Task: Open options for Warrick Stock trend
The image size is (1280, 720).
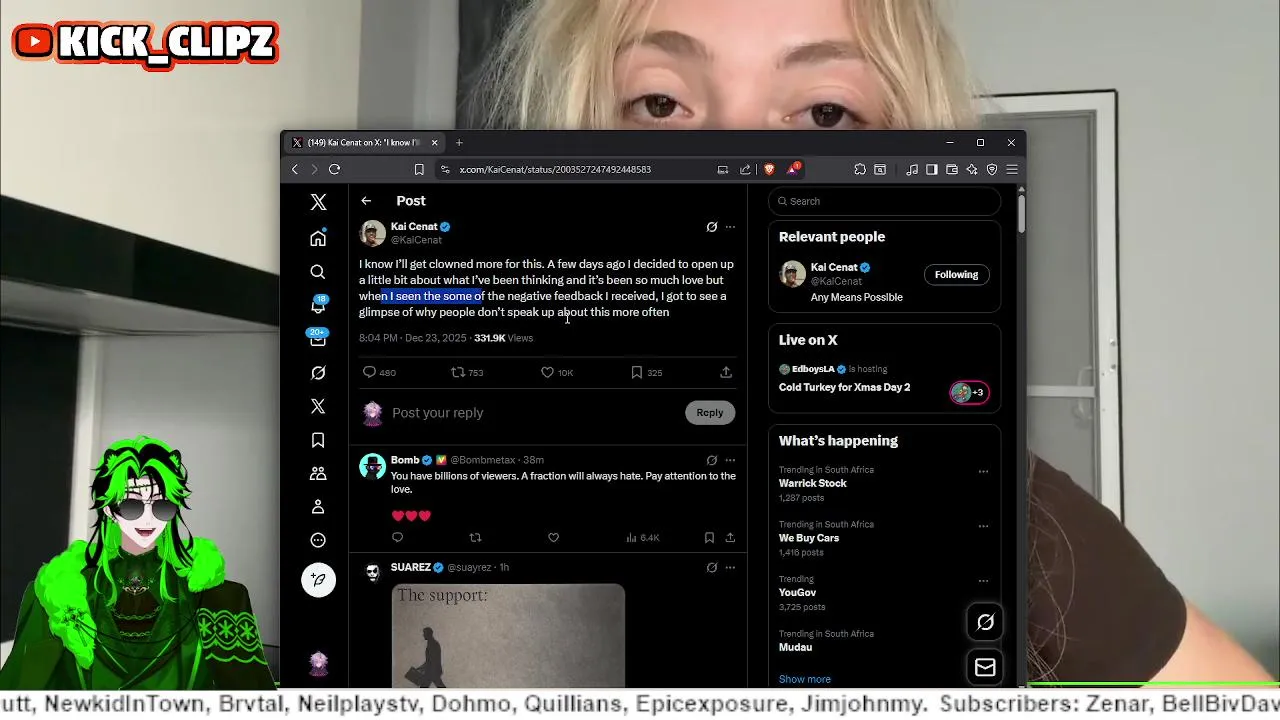Action: pyautogui.click(x=983, y=471)
